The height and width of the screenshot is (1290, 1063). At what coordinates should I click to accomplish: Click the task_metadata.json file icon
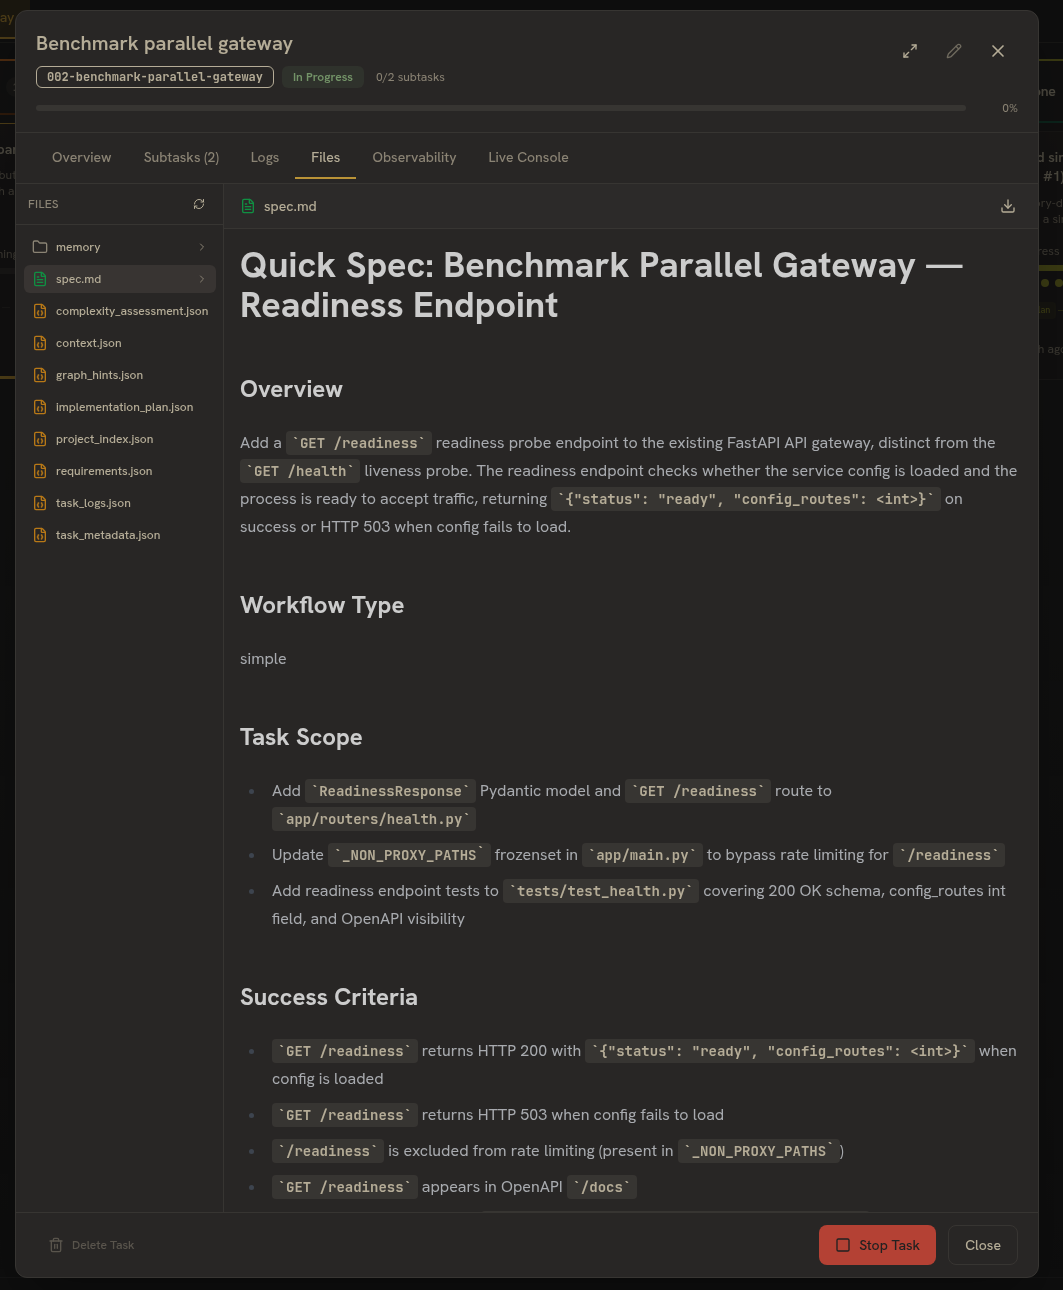40,535
